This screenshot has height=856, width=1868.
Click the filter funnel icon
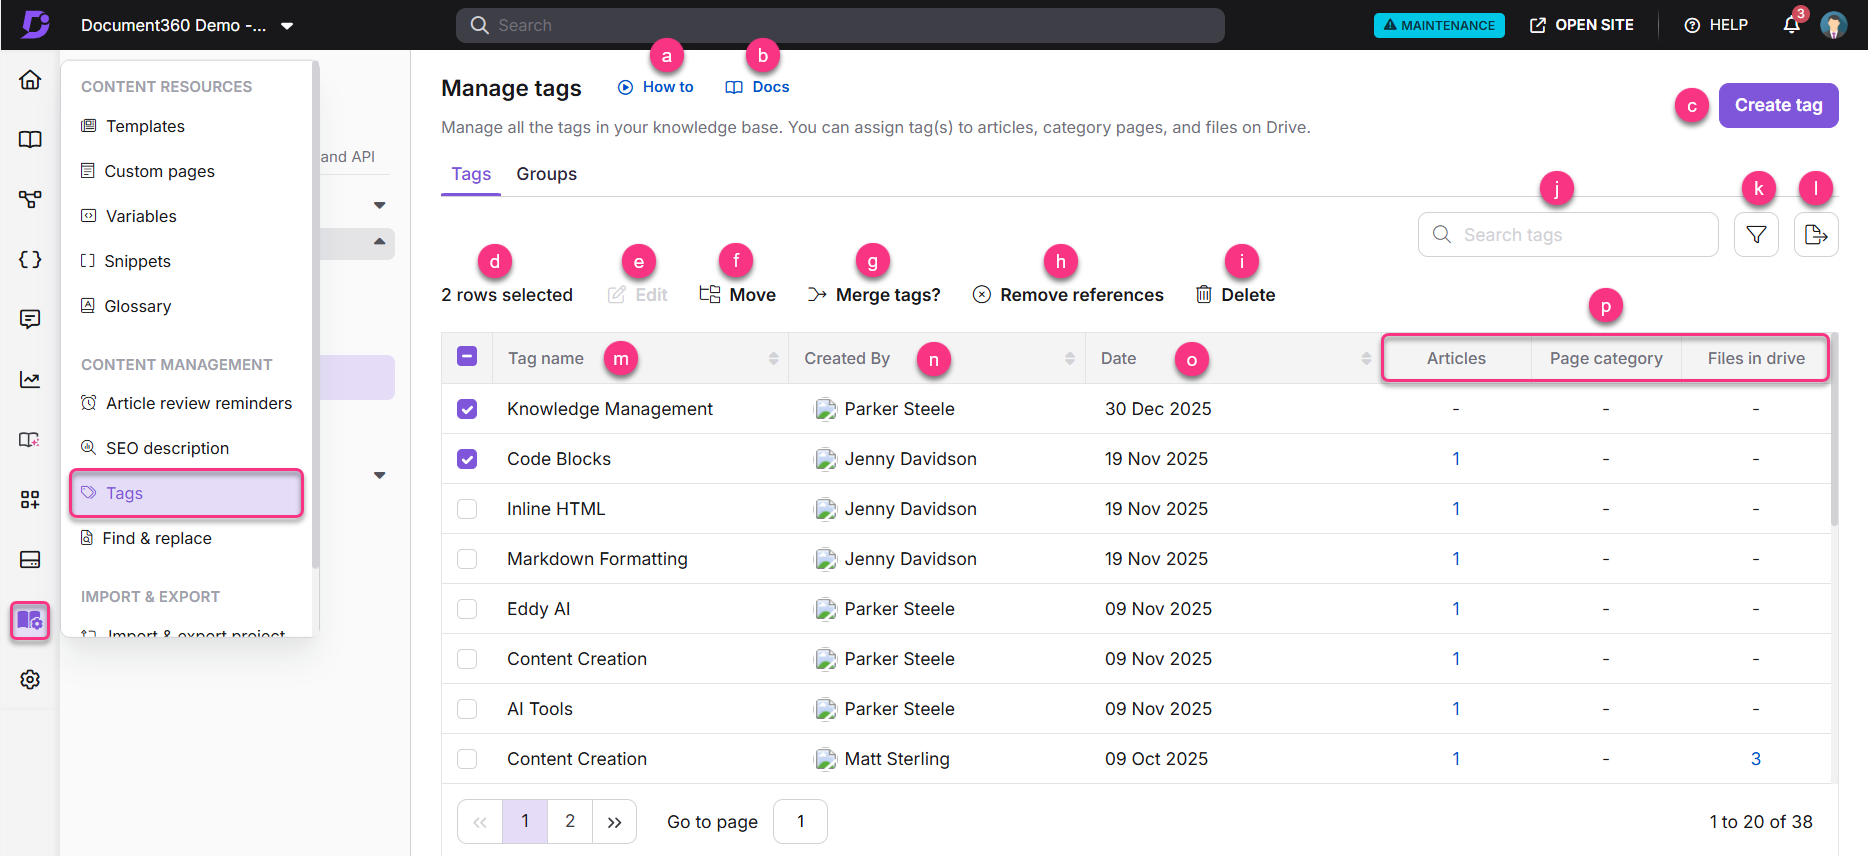pos(1756,235)
